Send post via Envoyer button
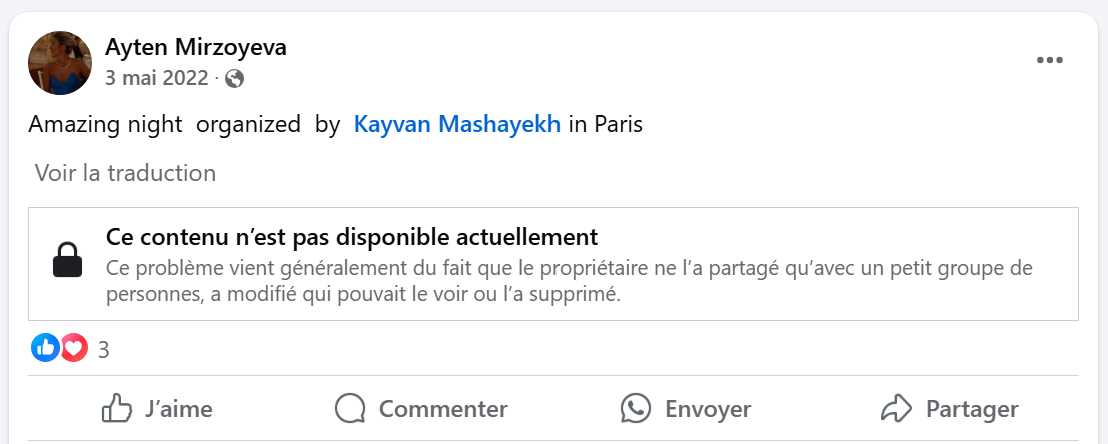The width and height of the screenshot is (1108, 444). (685, 409)
